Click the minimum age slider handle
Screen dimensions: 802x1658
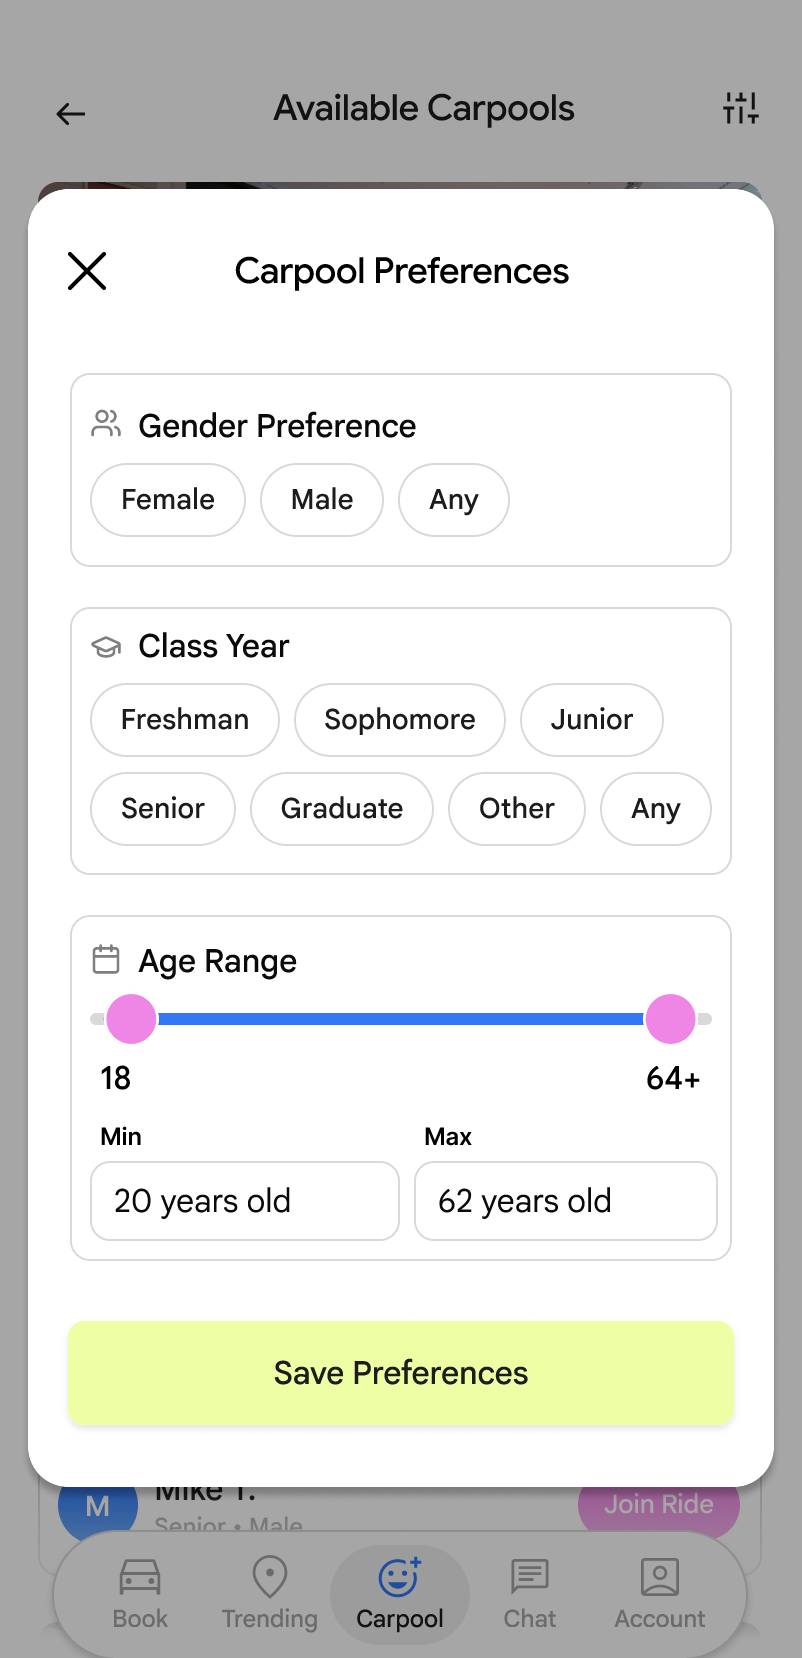(131, 1019)
